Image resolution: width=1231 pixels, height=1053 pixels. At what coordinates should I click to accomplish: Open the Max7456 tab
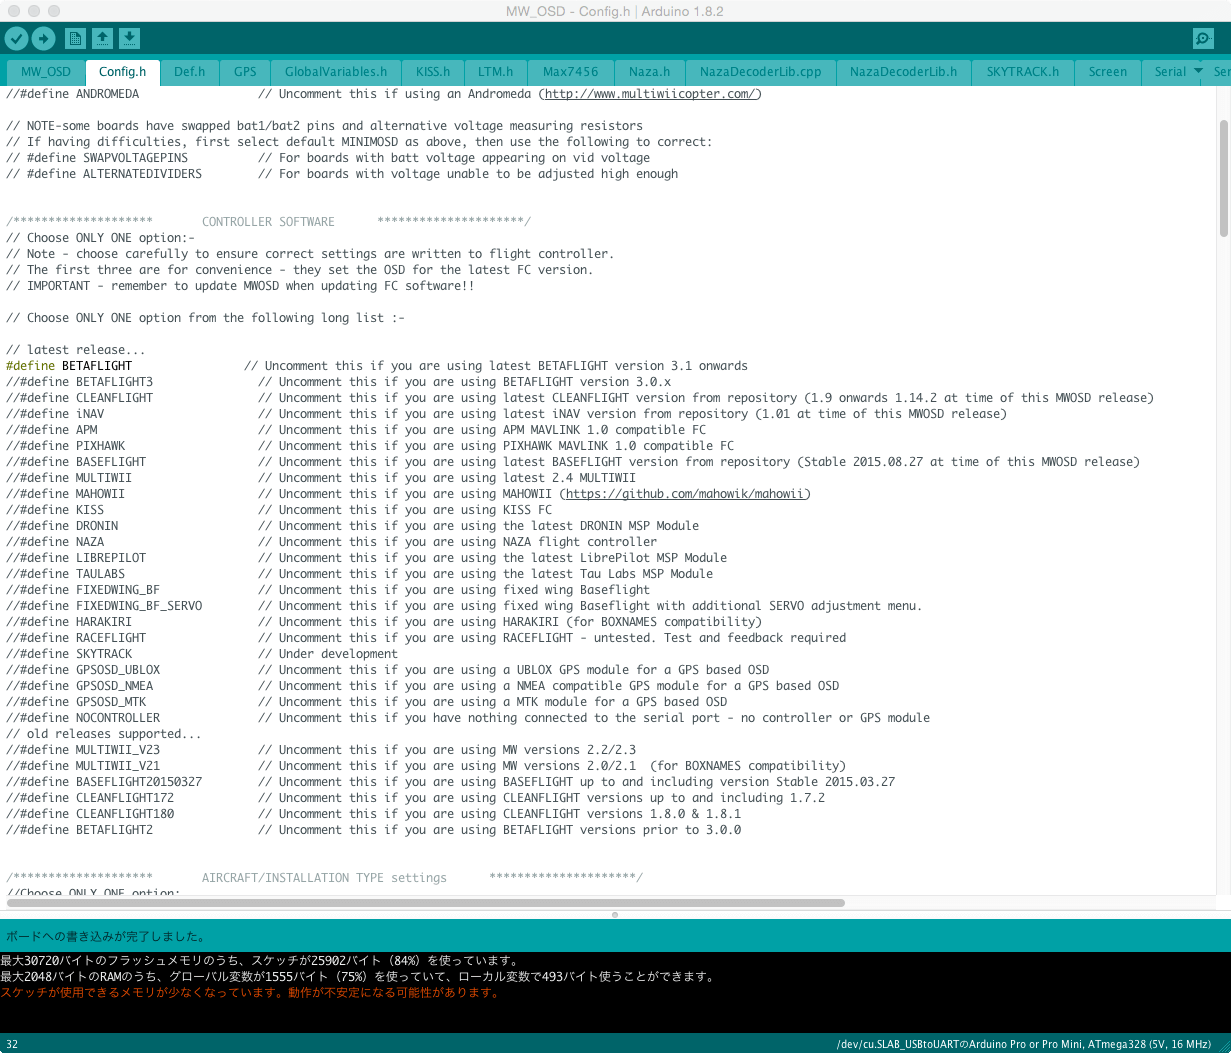[571, 72]
